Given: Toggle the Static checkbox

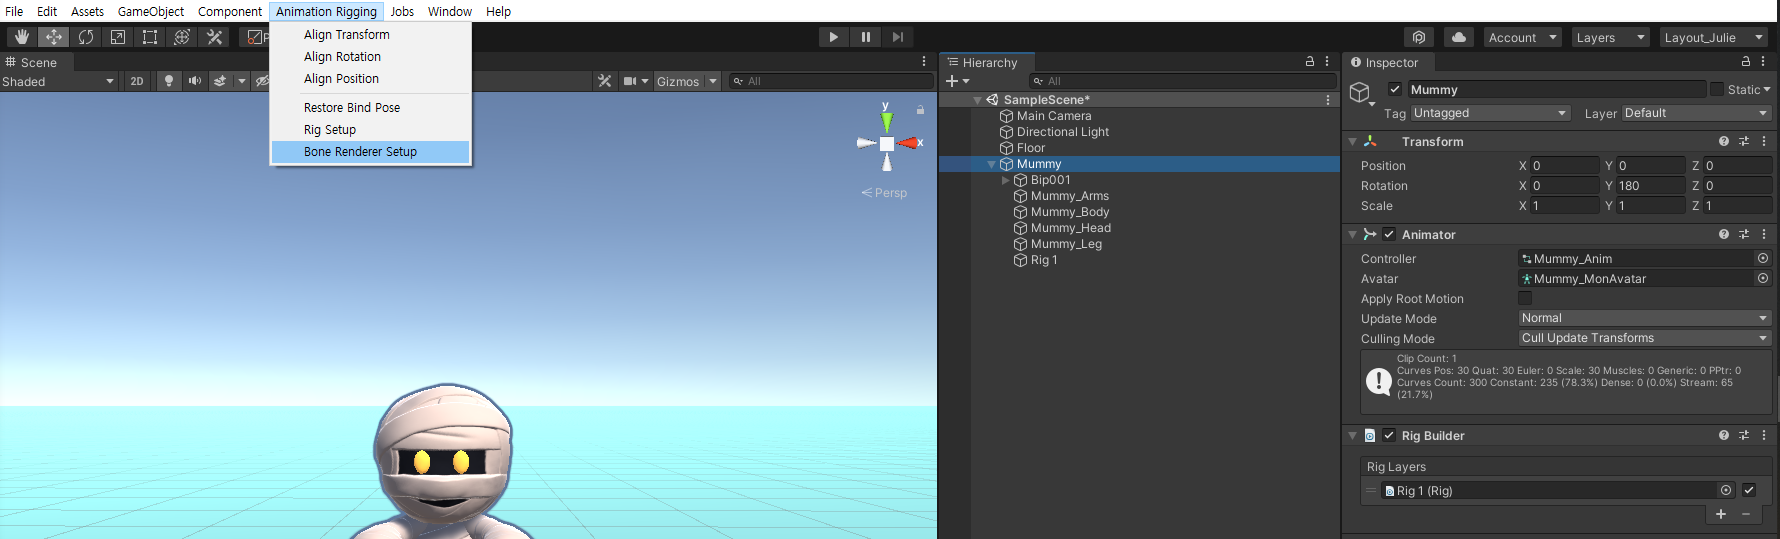Looking at the screenshot, I should 1717,89.
